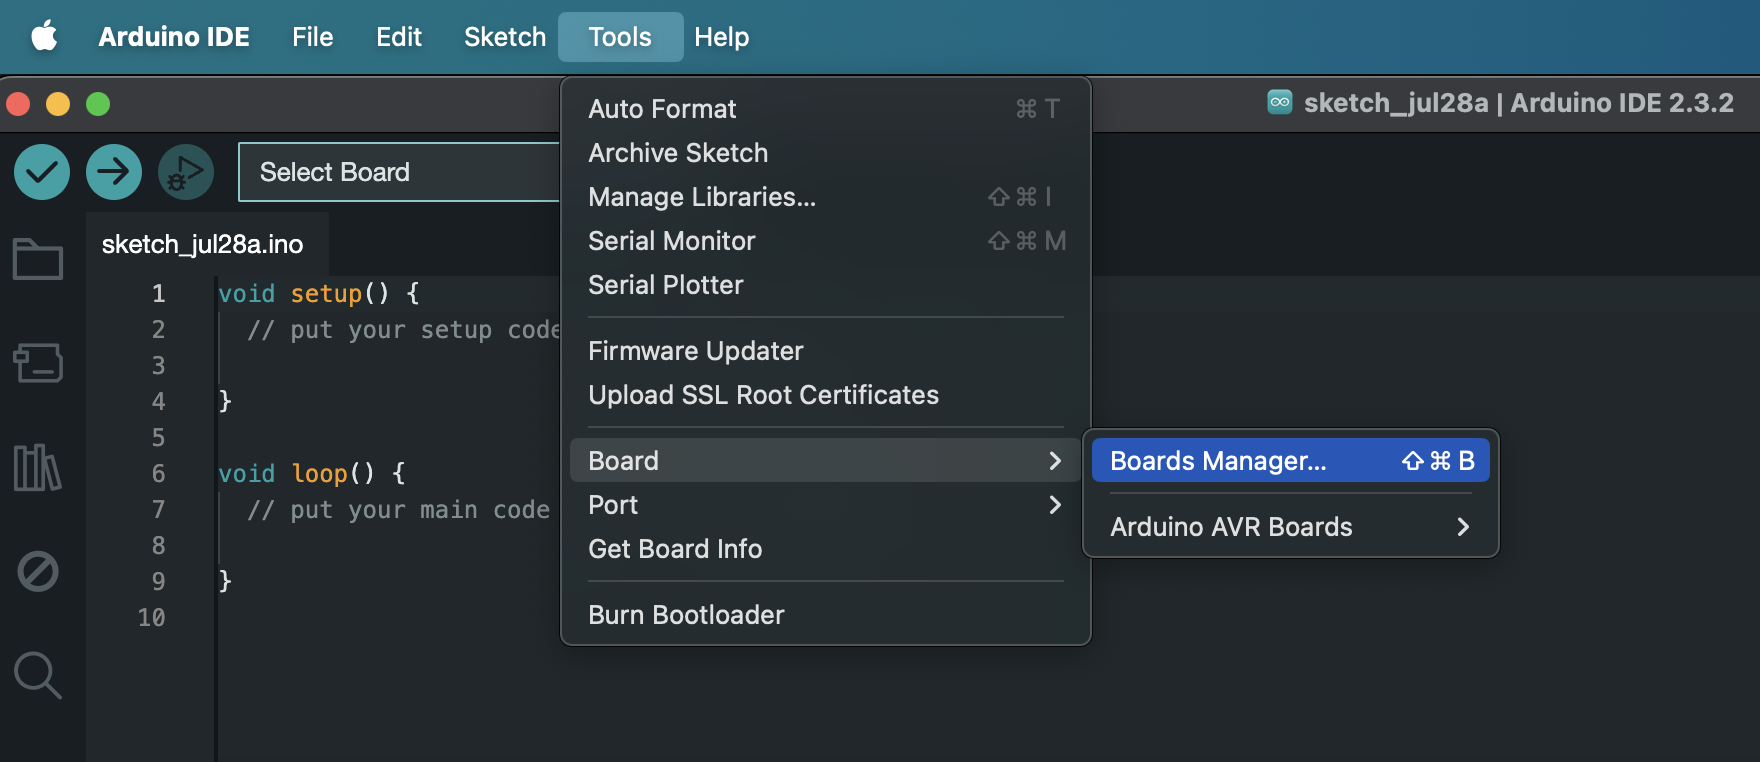Click the Upload arrow button
Screen dimensions: 1760x762
tap(114, 172)
